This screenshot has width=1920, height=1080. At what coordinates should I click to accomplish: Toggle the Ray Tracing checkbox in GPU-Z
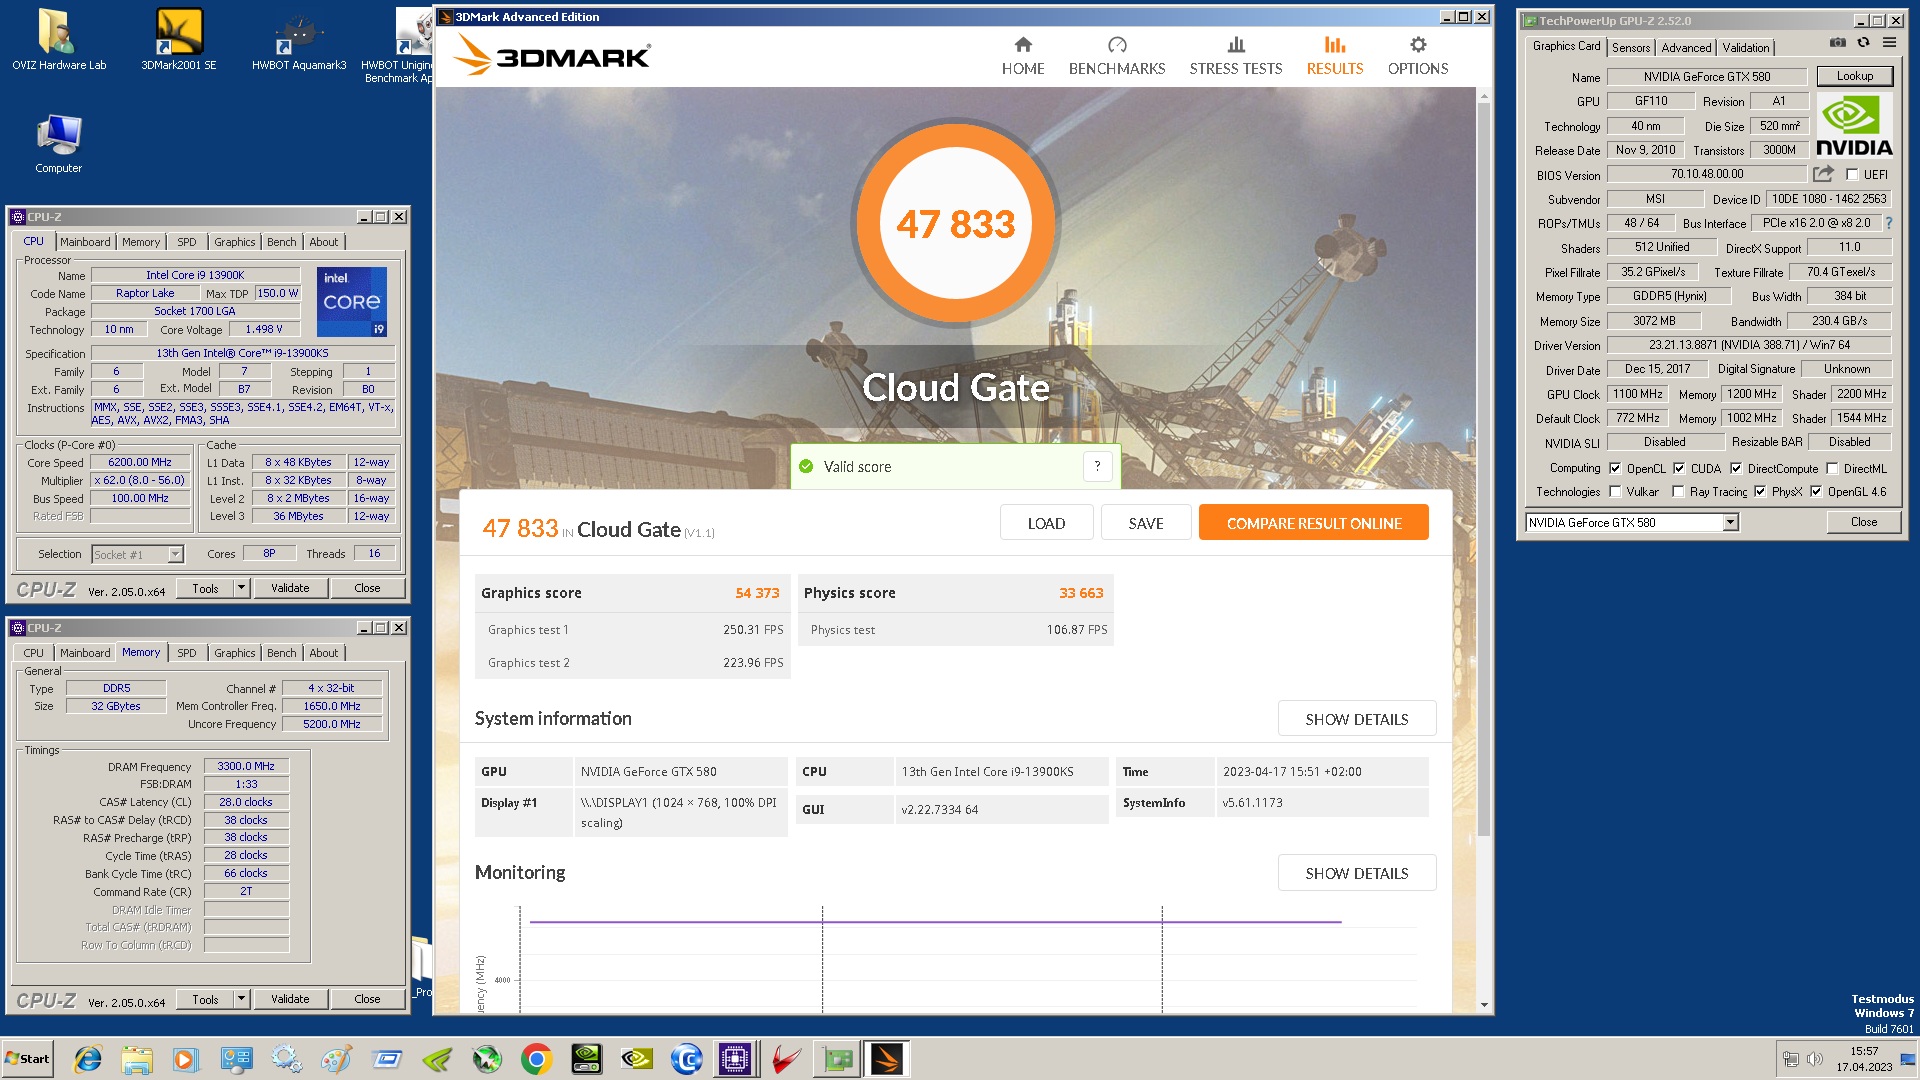coord(1678,492)
